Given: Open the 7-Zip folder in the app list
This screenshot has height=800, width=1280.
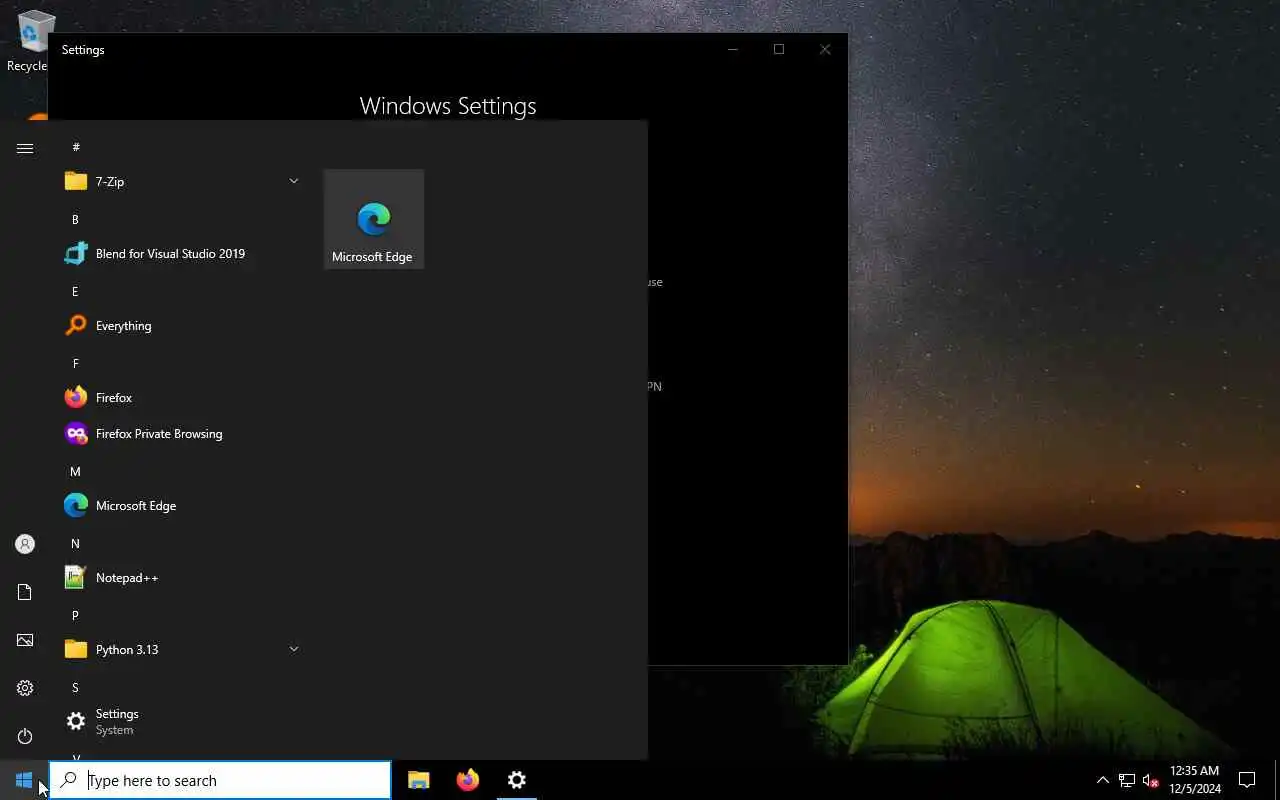Looking at the screenshot, I should [x=182, y=181].
